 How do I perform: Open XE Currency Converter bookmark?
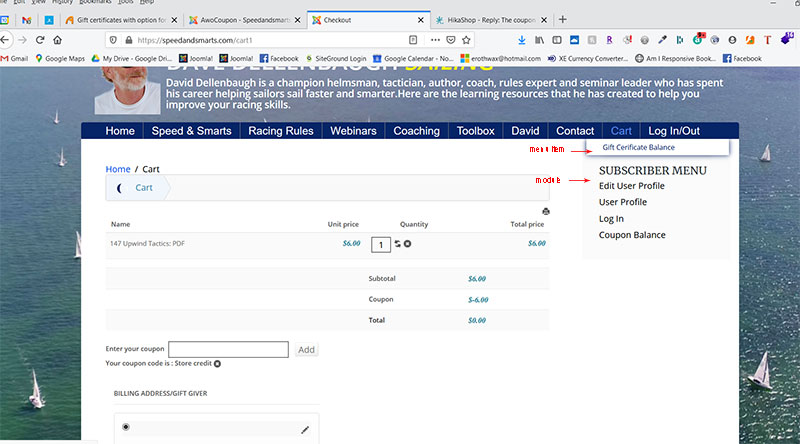pyautogui.click(x=588, y=59)
